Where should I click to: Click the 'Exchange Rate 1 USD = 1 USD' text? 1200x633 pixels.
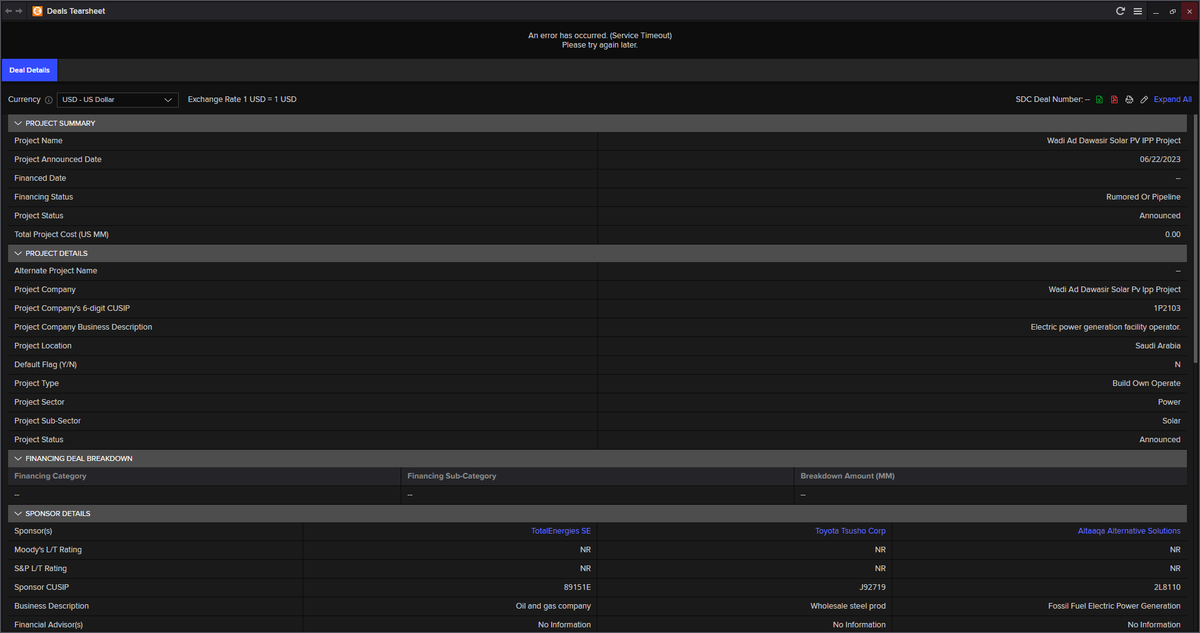(242, 100)
